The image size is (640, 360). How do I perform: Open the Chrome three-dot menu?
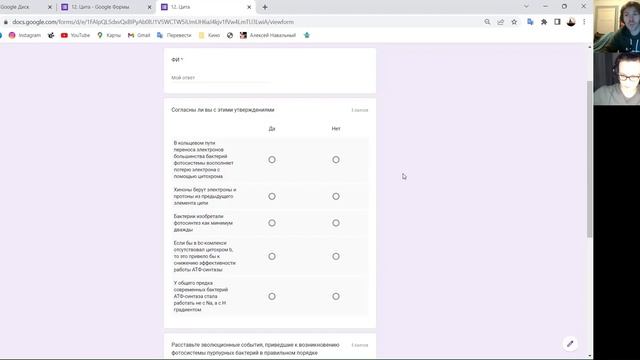[584, 22]
